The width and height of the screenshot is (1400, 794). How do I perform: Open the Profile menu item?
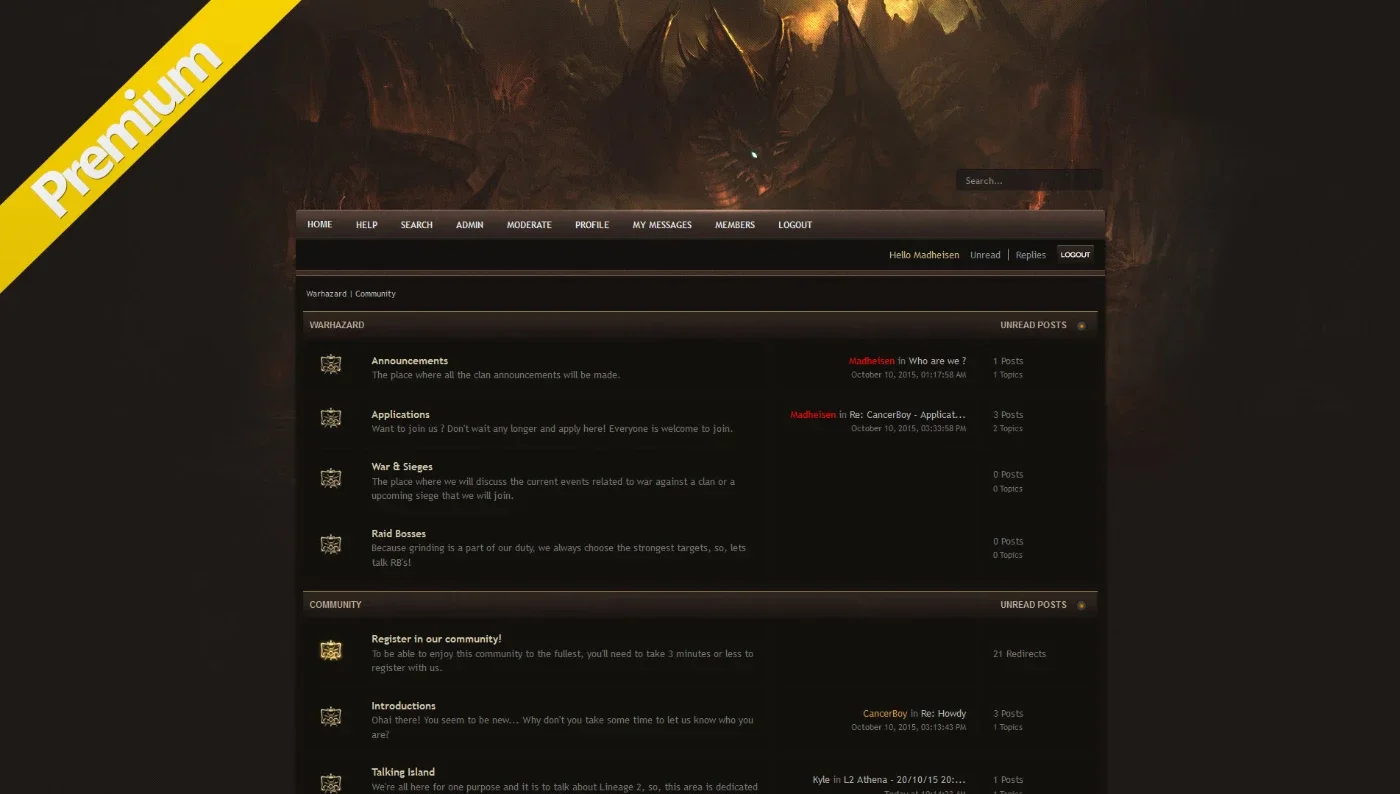coord(592,225)
